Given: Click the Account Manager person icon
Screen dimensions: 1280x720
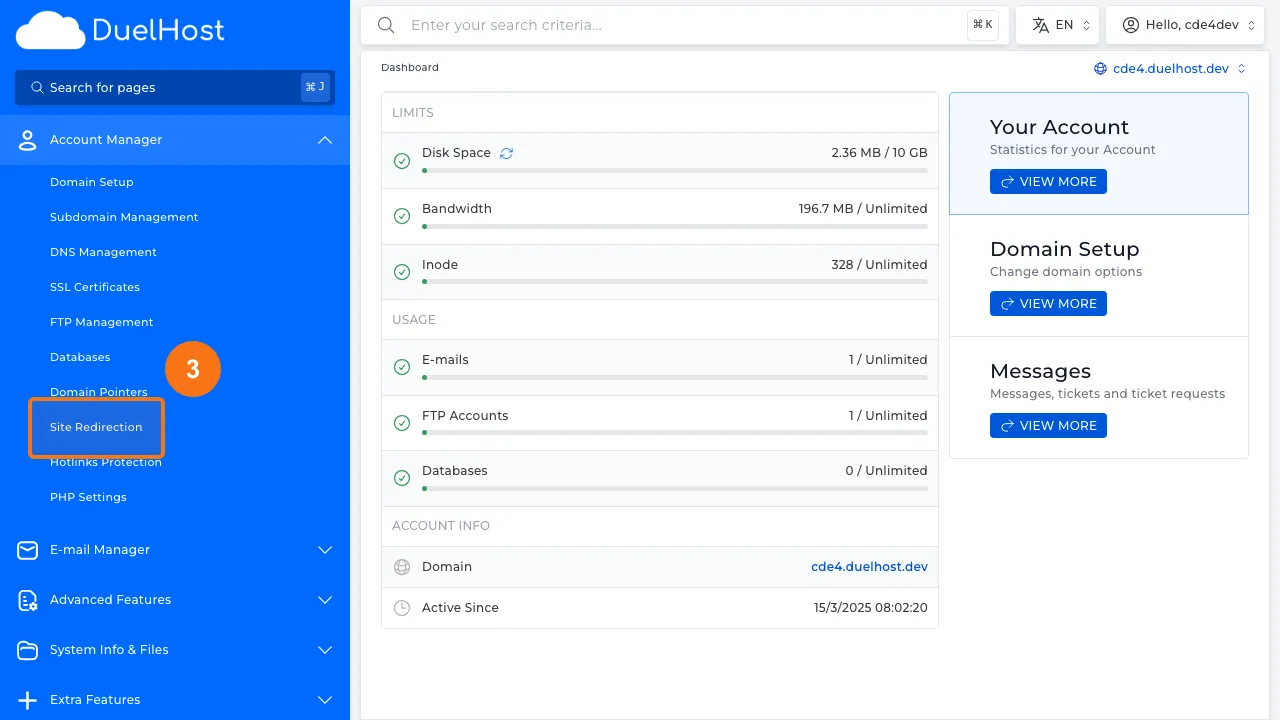Looking at the screenshot, I should tap(27, 139).
